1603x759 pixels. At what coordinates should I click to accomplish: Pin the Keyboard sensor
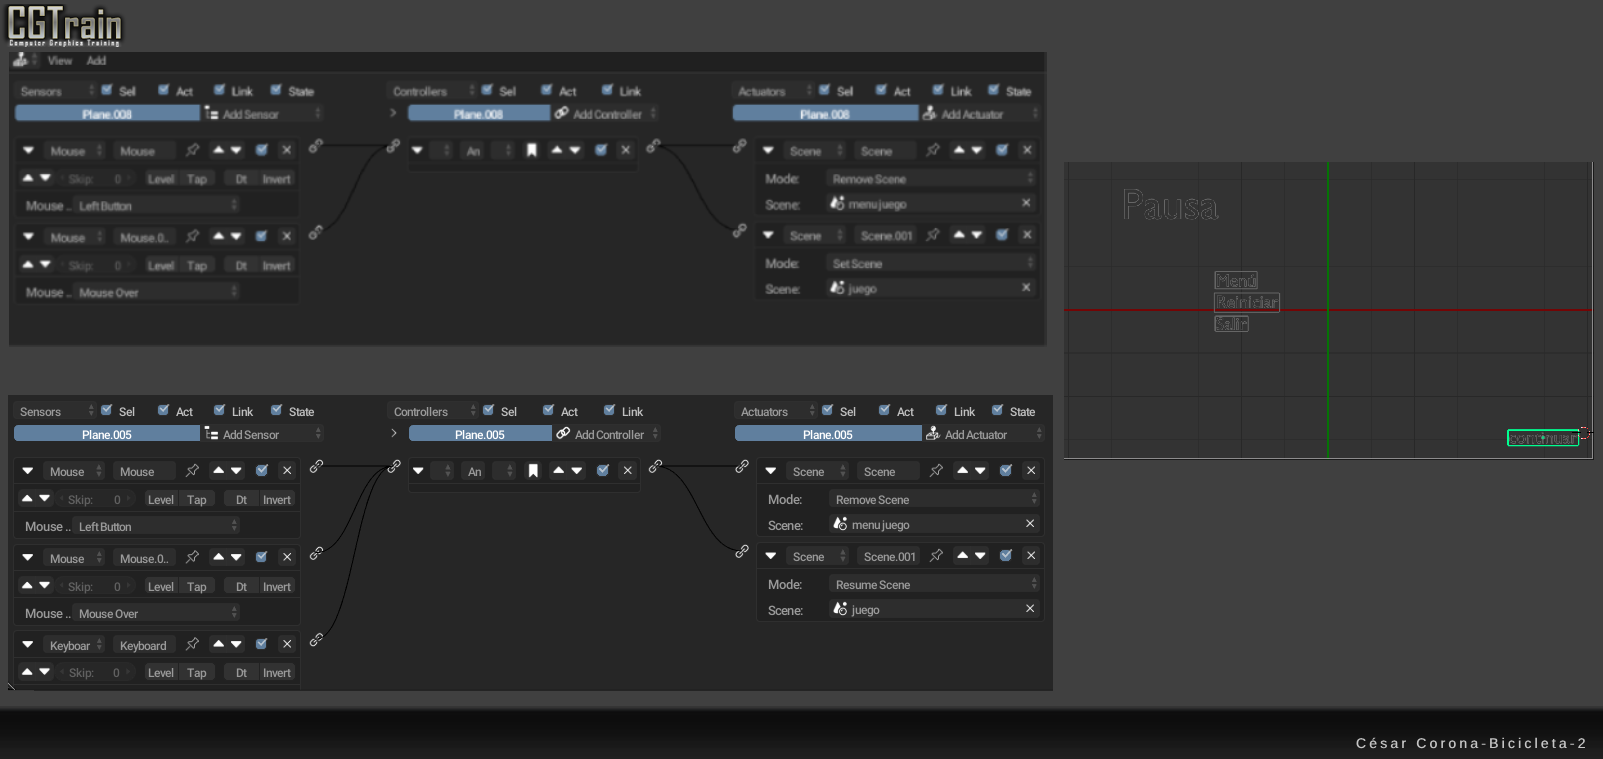tap(192, 645)
